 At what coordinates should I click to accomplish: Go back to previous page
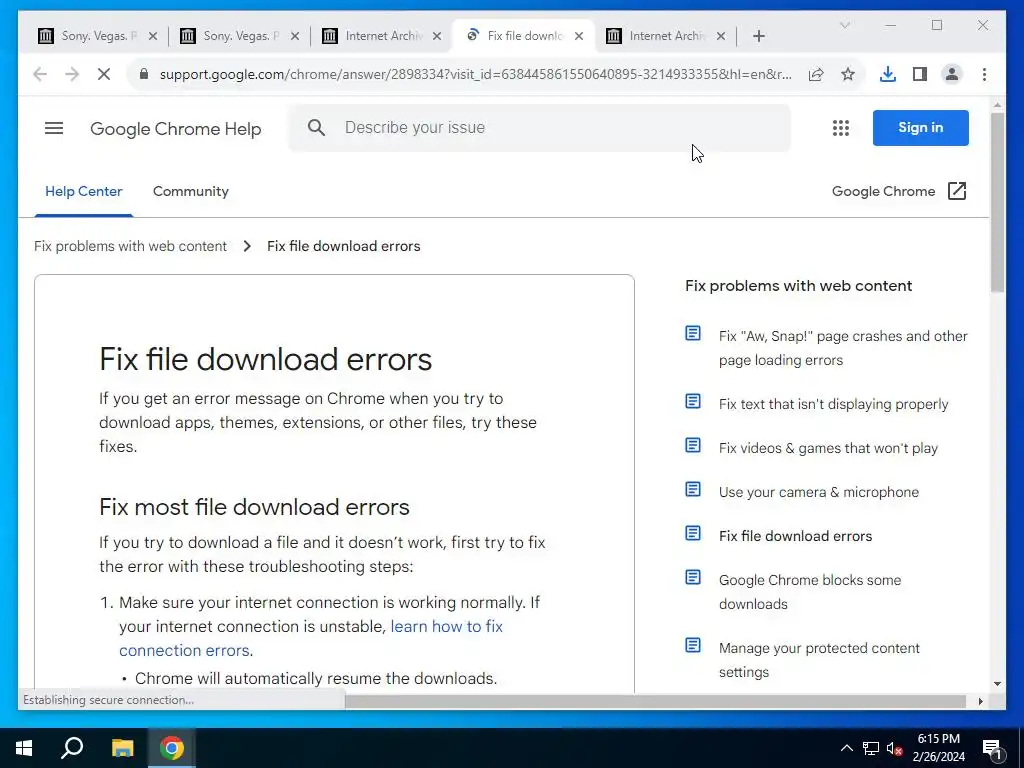pos(40,74)
